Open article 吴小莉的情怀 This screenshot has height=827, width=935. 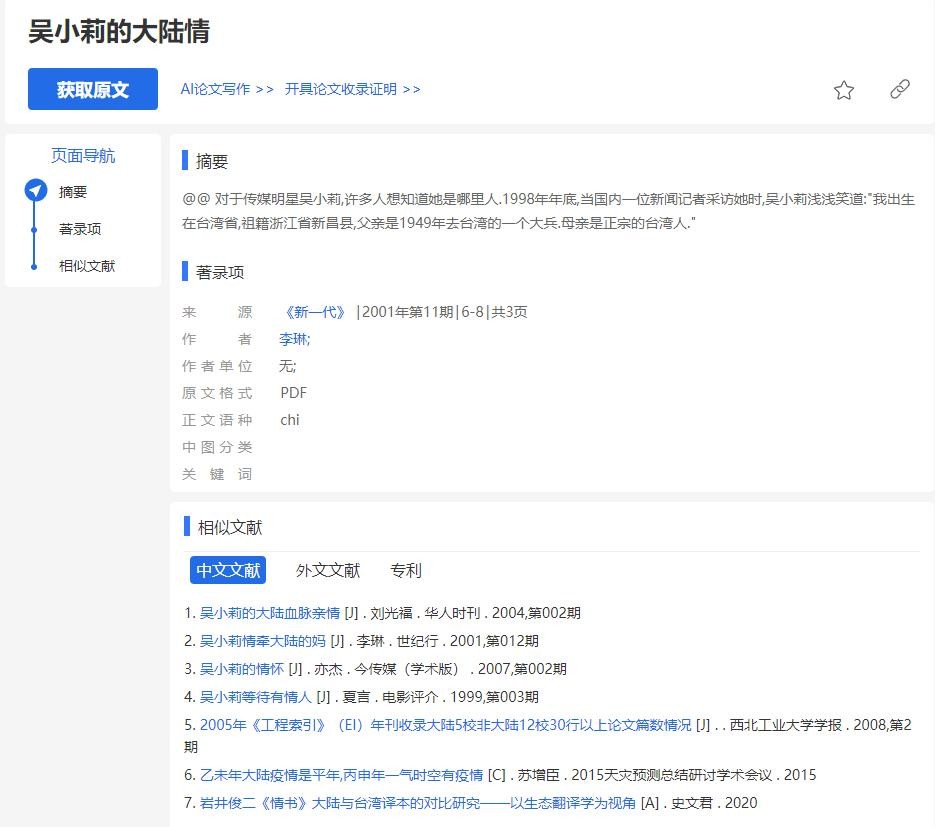pos(242,669)
